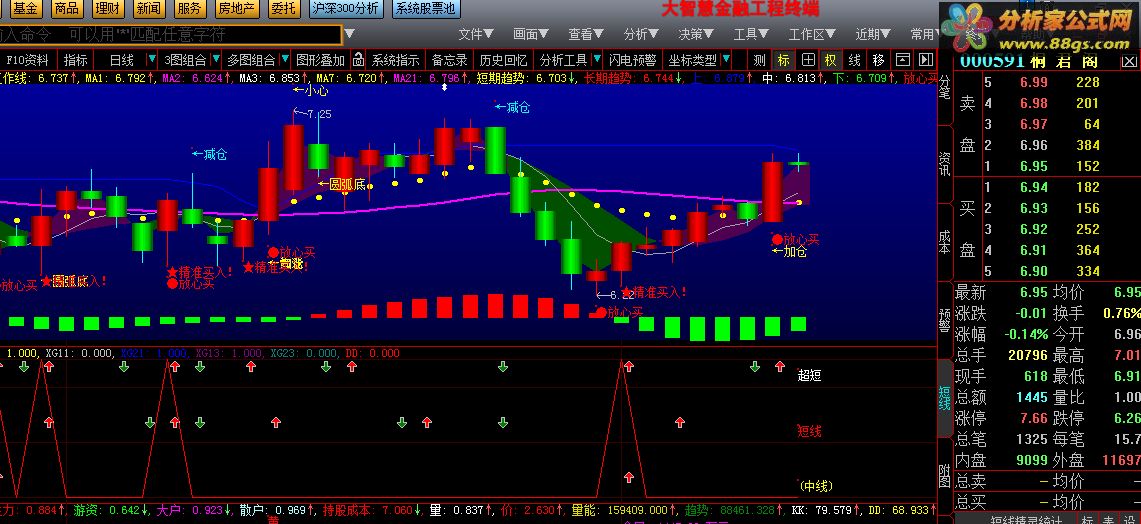The width and height of the screenshot is (1141, 524).
Task: Click the 新闻 button
Action: point(148,9)
